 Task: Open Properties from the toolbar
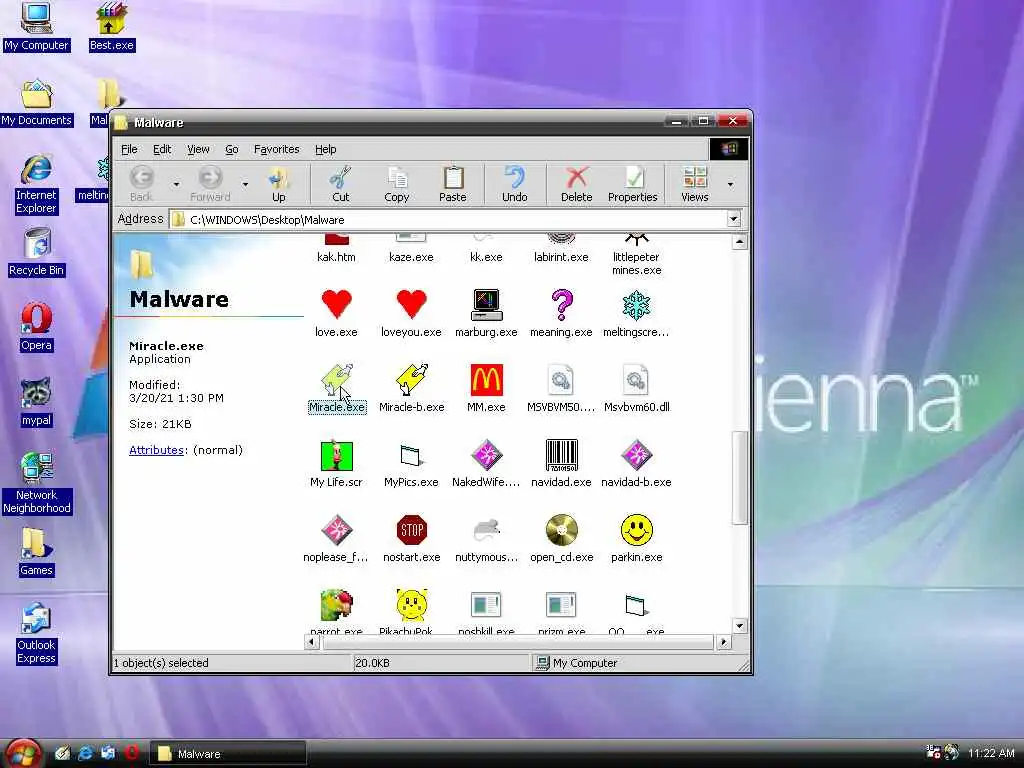coord(632,184)
